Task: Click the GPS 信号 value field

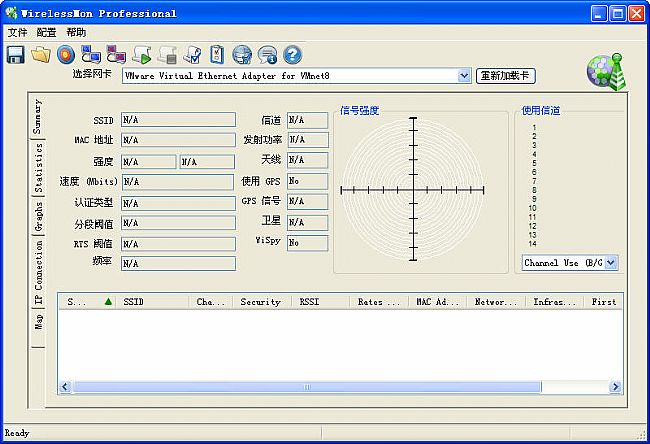Action: click(308, 201)
